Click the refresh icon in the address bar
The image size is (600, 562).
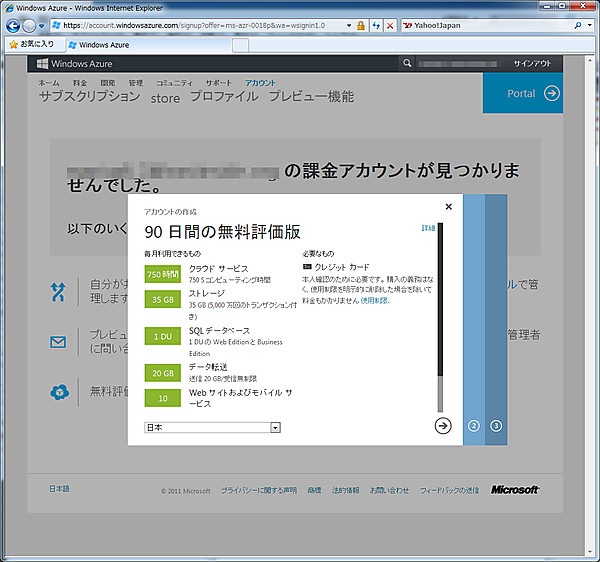pyautogui.click(x=376, y=25)
